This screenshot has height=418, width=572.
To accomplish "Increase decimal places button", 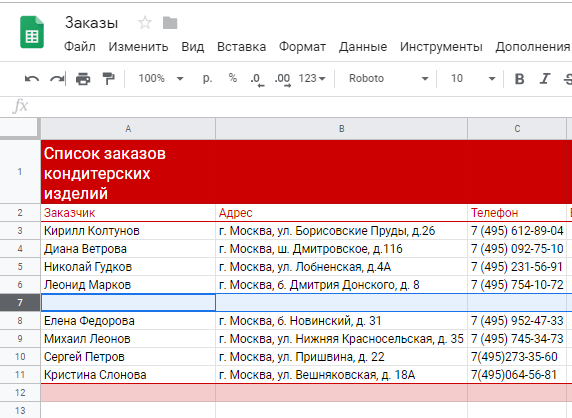I will (x=283, y=79).
